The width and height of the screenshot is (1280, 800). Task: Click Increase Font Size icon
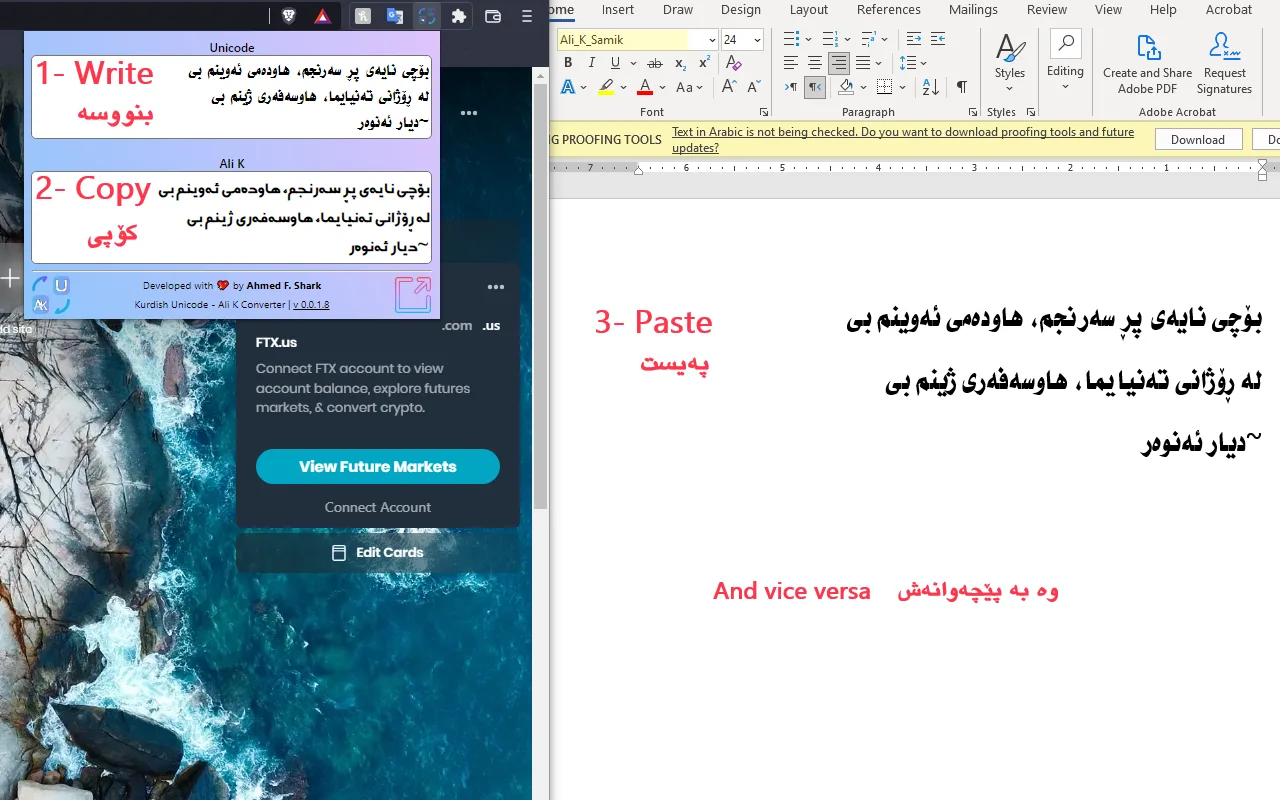[729, 87]
